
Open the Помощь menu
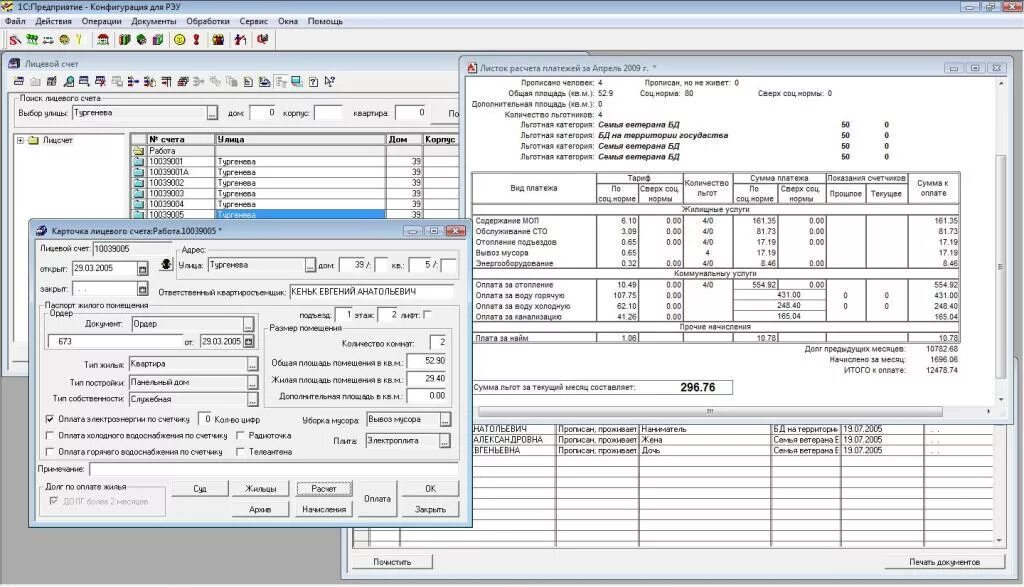[x=325, y=21]
